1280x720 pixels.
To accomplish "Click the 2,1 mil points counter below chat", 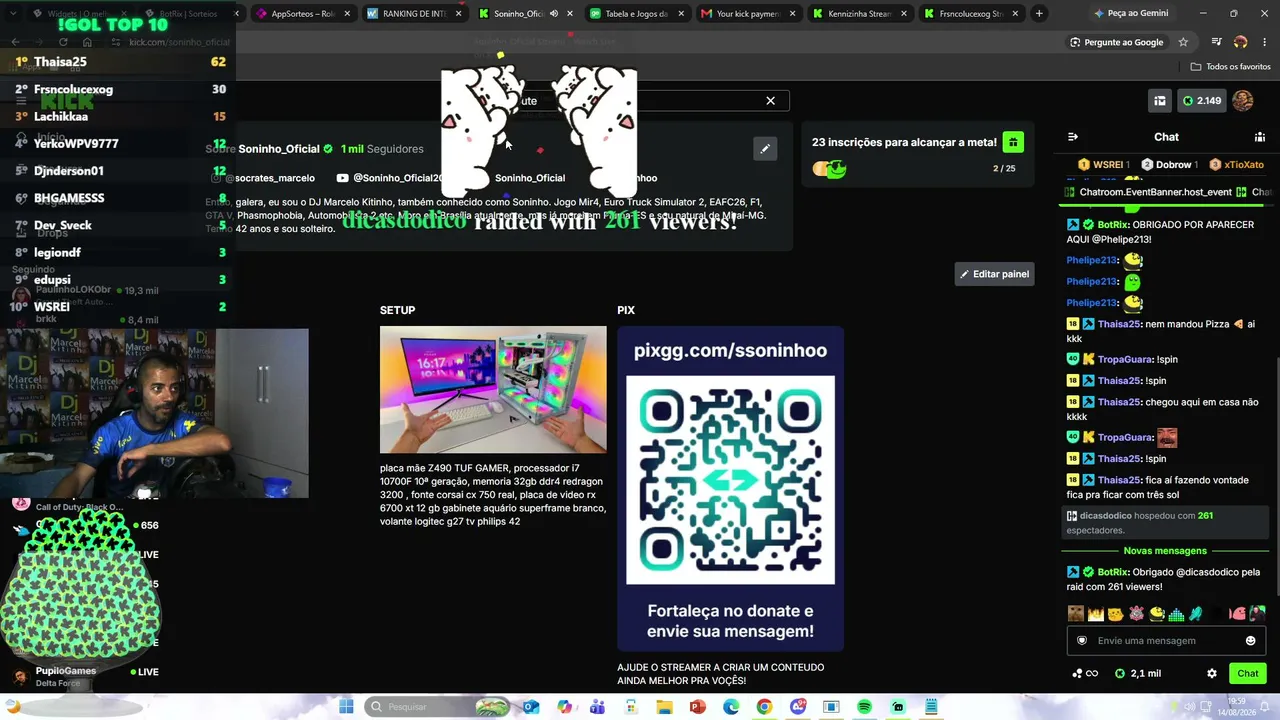I will point(1138,673).
